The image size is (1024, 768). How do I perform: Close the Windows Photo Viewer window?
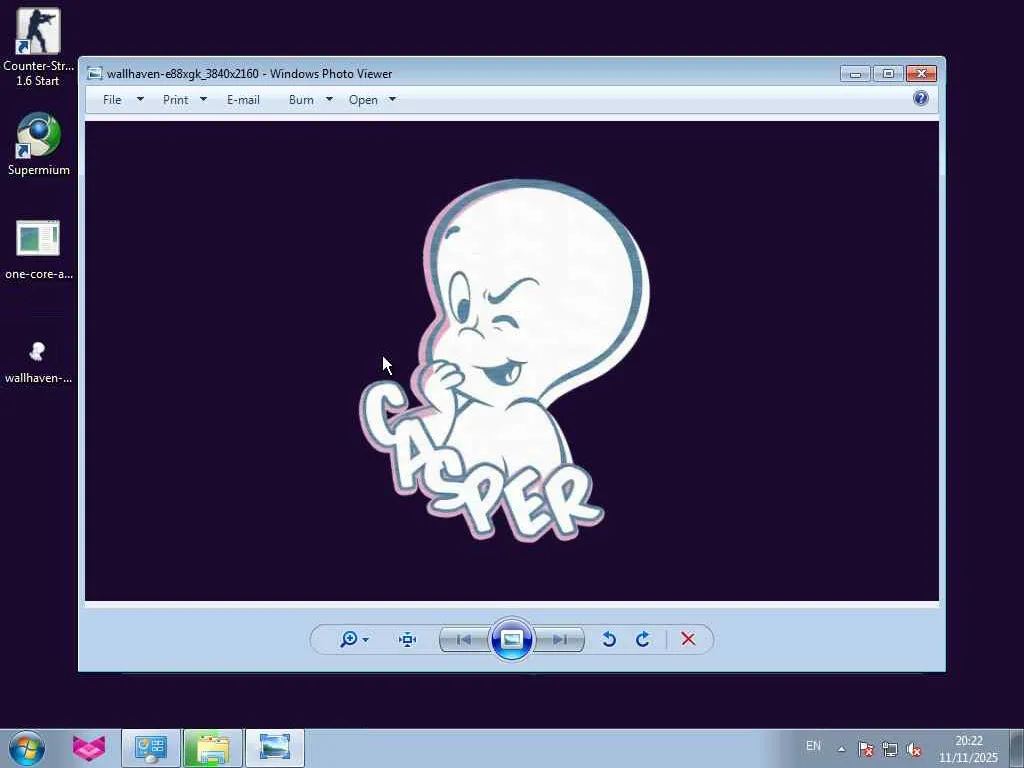coord(921,74)
